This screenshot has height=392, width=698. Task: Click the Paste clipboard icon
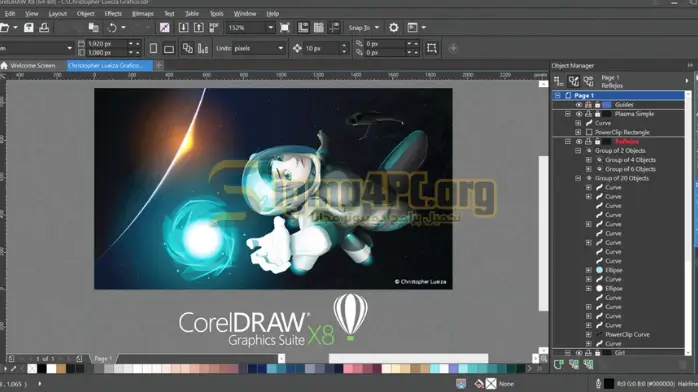93,28
